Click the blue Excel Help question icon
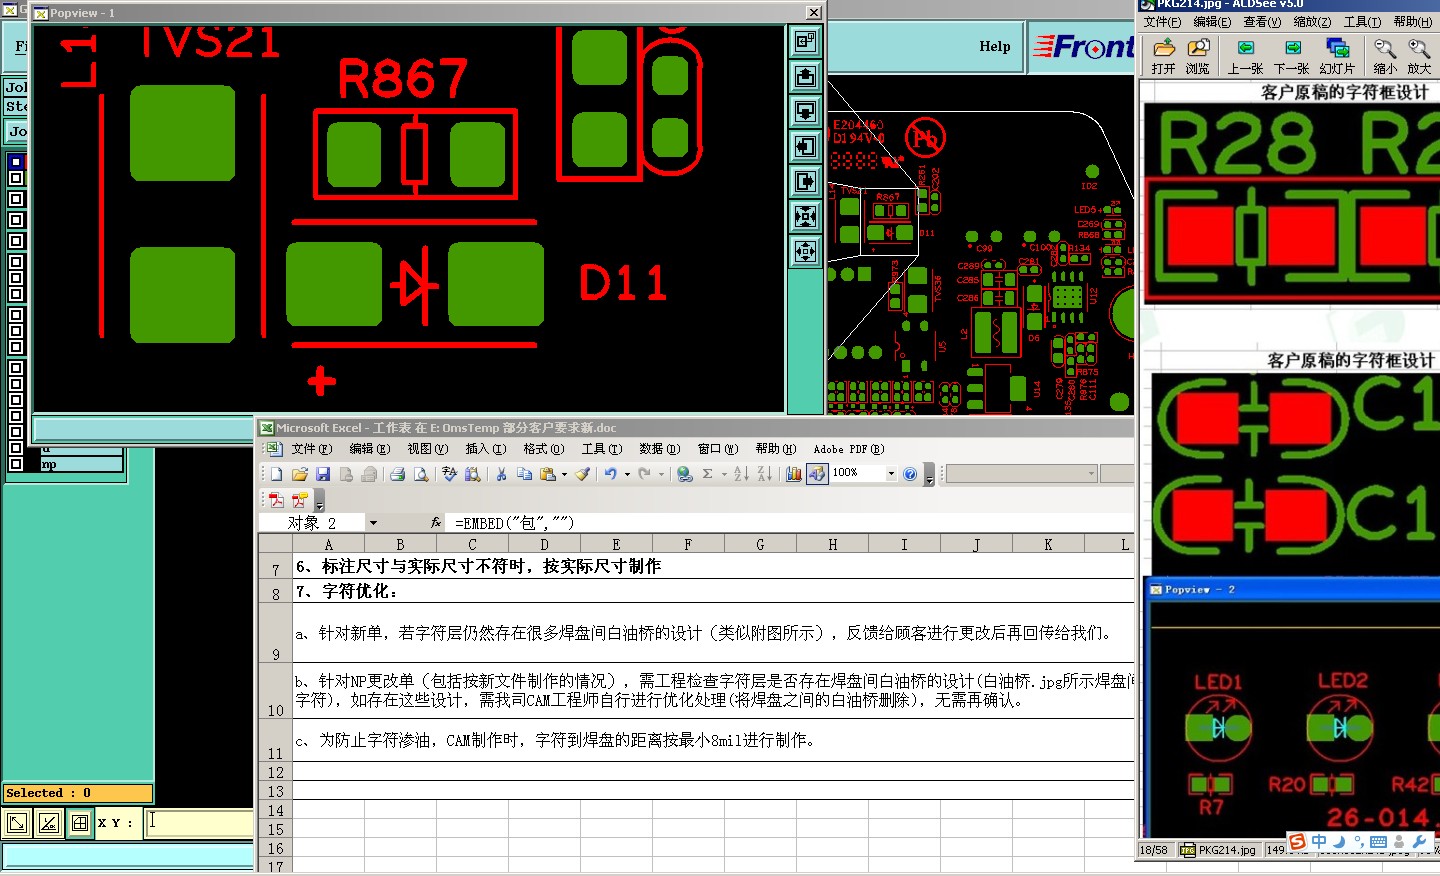The image size is (1440, 876). pyautogui.click(x=910, y=474)
